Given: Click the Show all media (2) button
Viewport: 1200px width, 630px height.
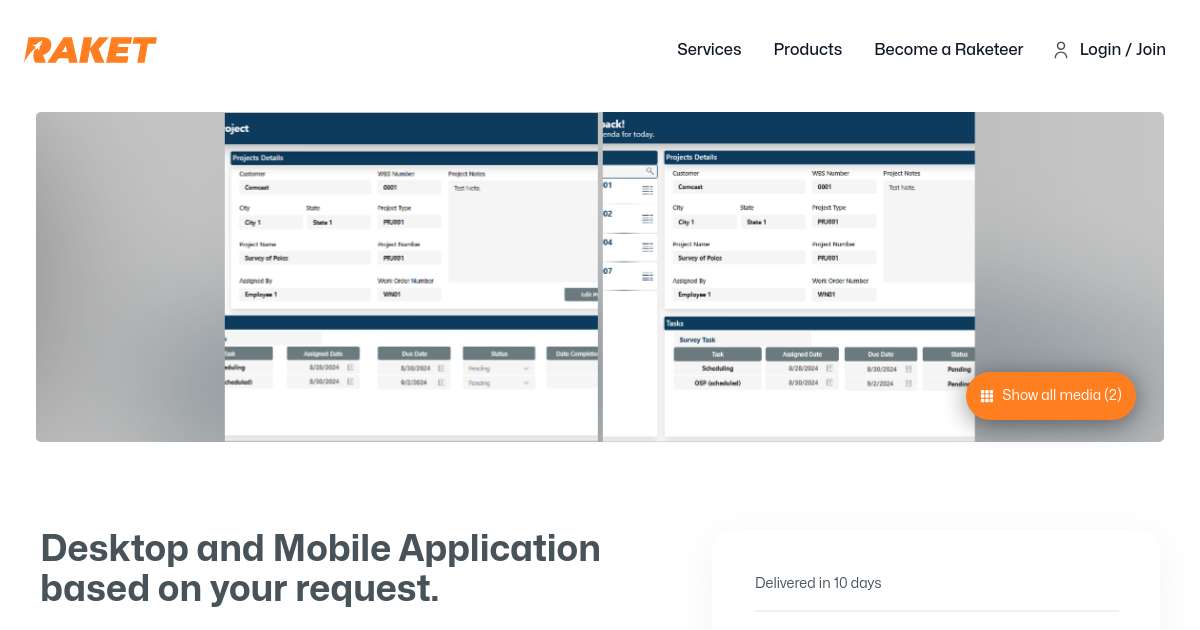Looking at the screenshot, I should tap(1051, 396).
